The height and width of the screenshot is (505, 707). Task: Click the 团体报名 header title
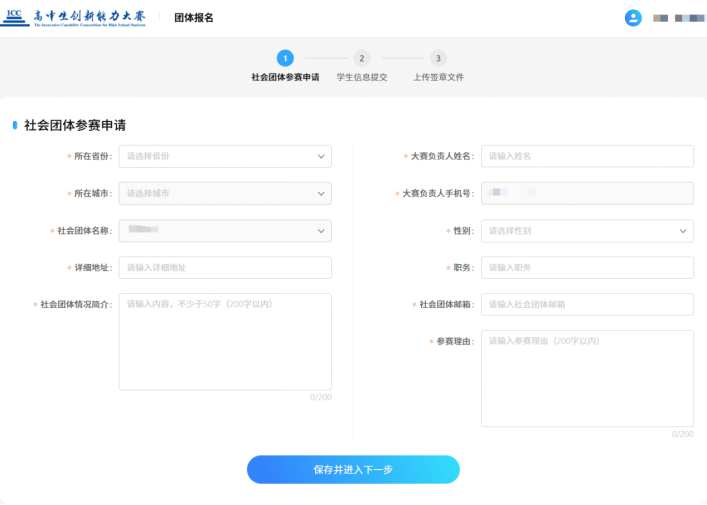click(194, 18)
